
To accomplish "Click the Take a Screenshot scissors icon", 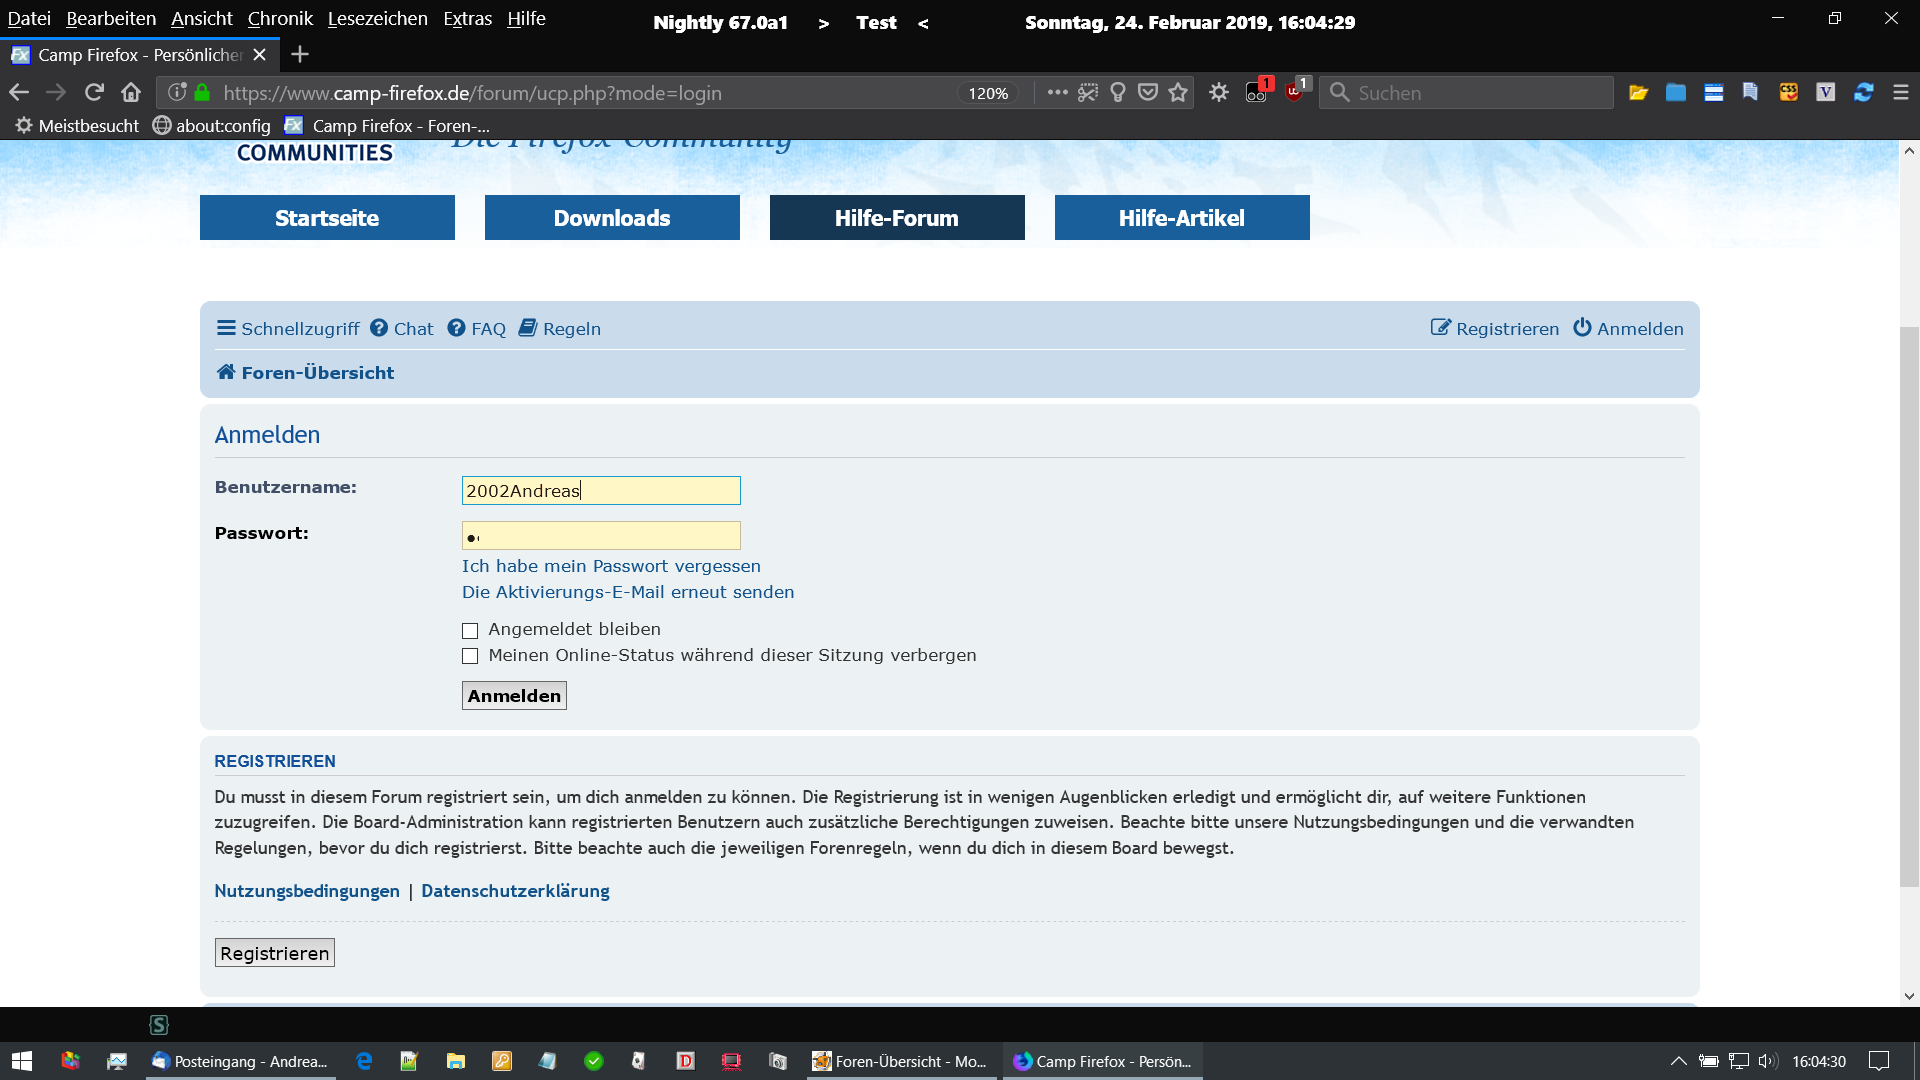I will pyautogui.click(x=1087, y=92).
